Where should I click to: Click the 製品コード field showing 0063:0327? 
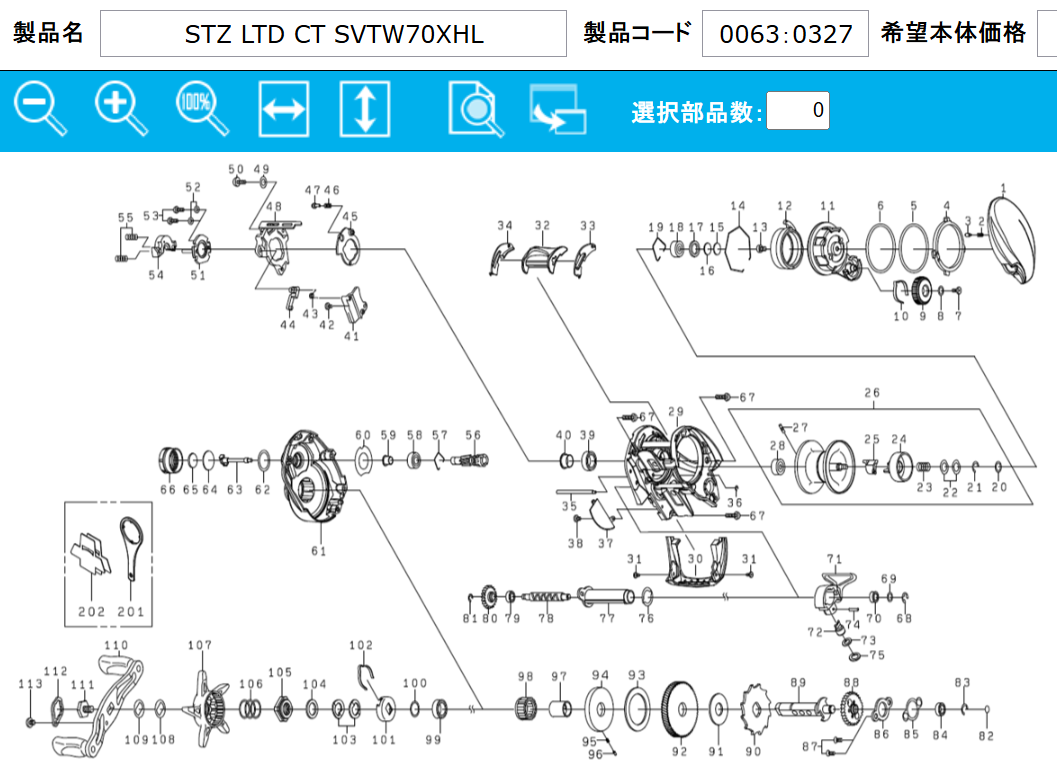(x=785, y=35)
